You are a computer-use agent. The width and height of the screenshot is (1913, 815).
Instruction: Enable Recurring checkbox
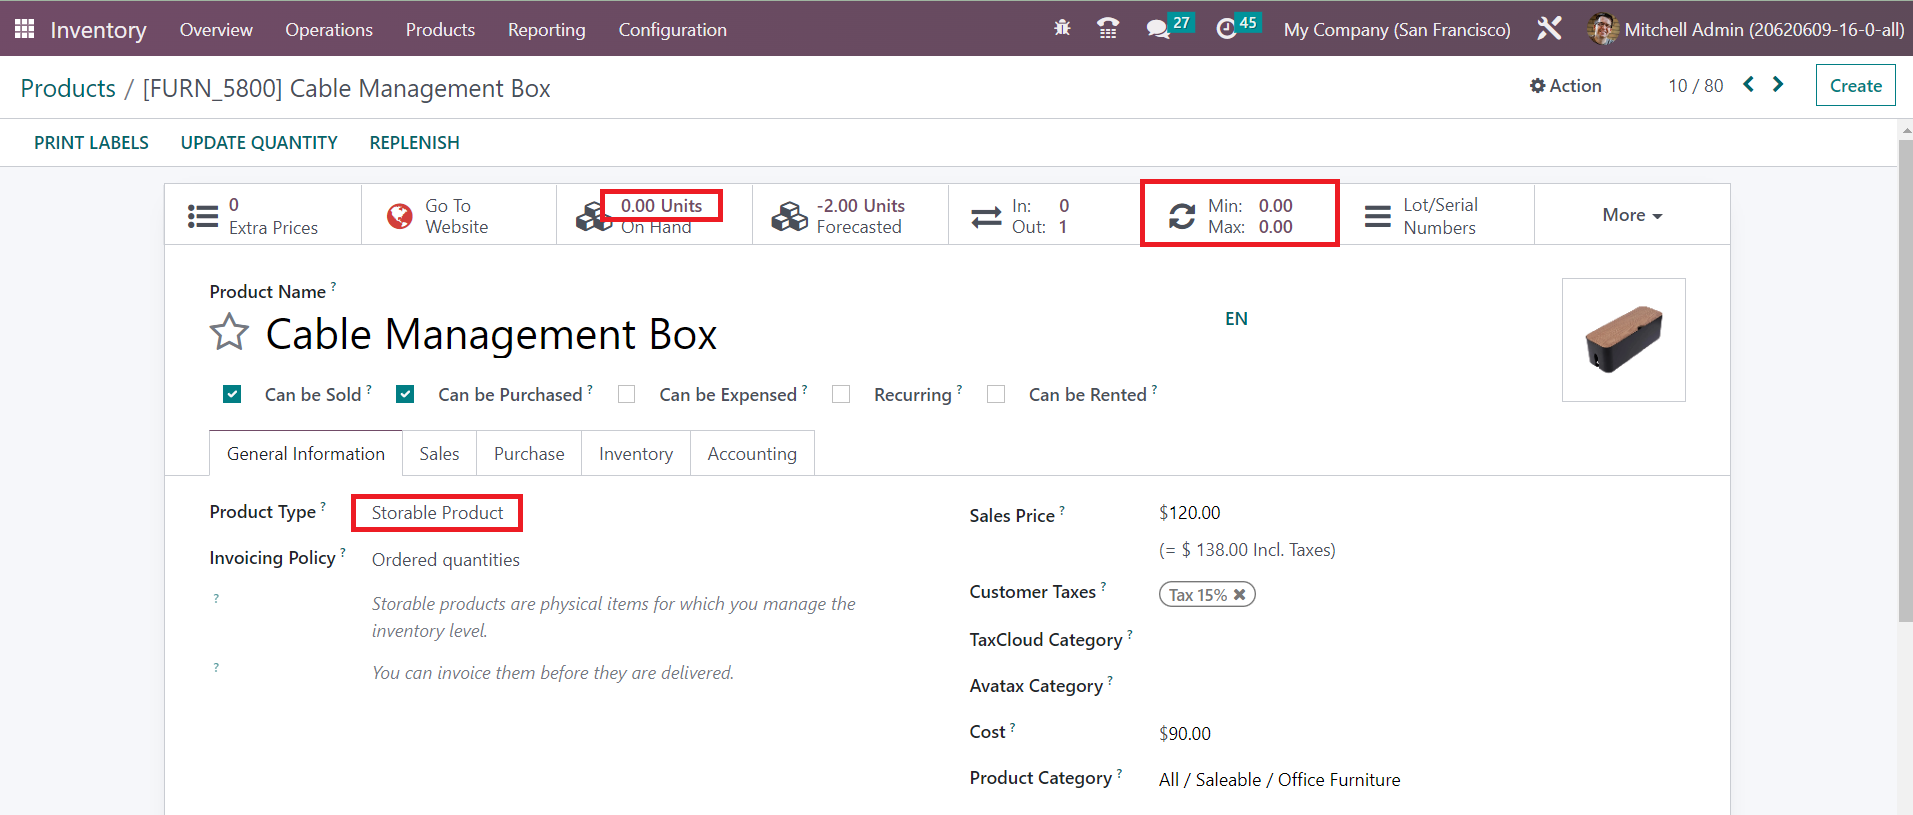pos(841,394)
